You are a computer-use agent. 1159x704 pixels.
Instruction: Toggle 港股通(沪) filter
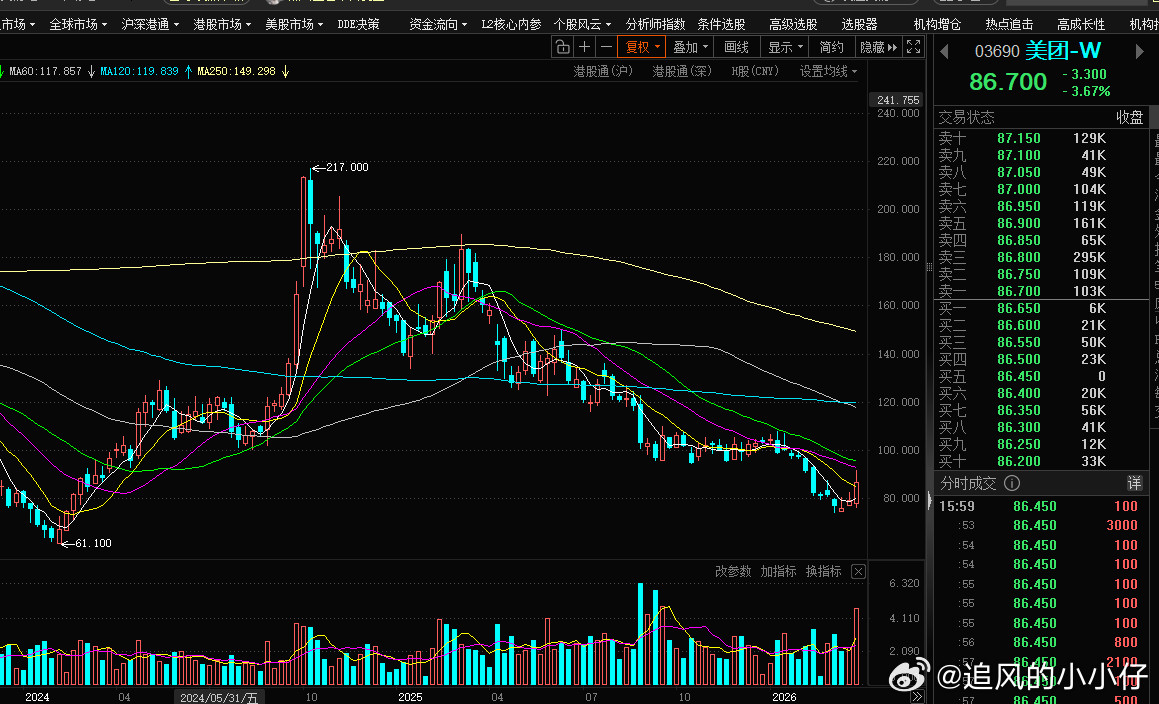[603, 72]
